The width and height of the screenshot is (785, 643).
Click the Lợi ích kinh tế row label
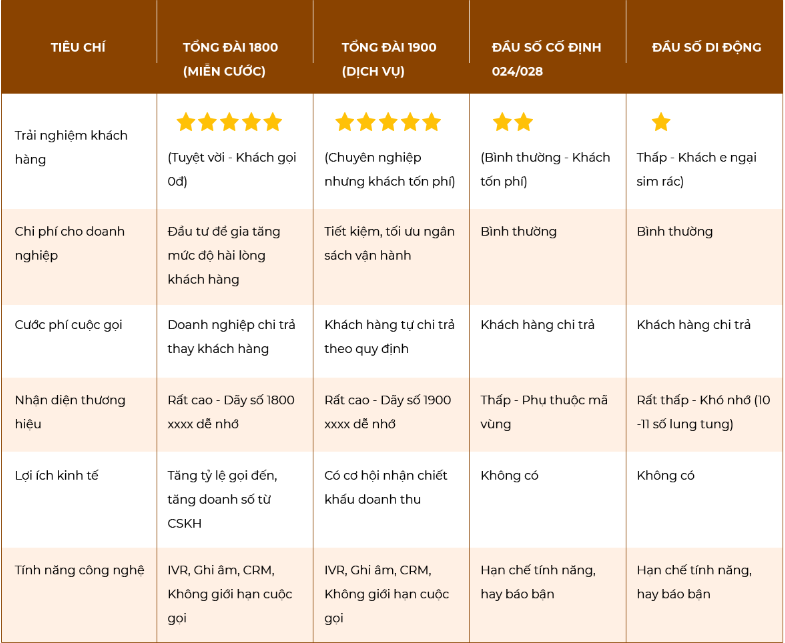coord(57,476)
